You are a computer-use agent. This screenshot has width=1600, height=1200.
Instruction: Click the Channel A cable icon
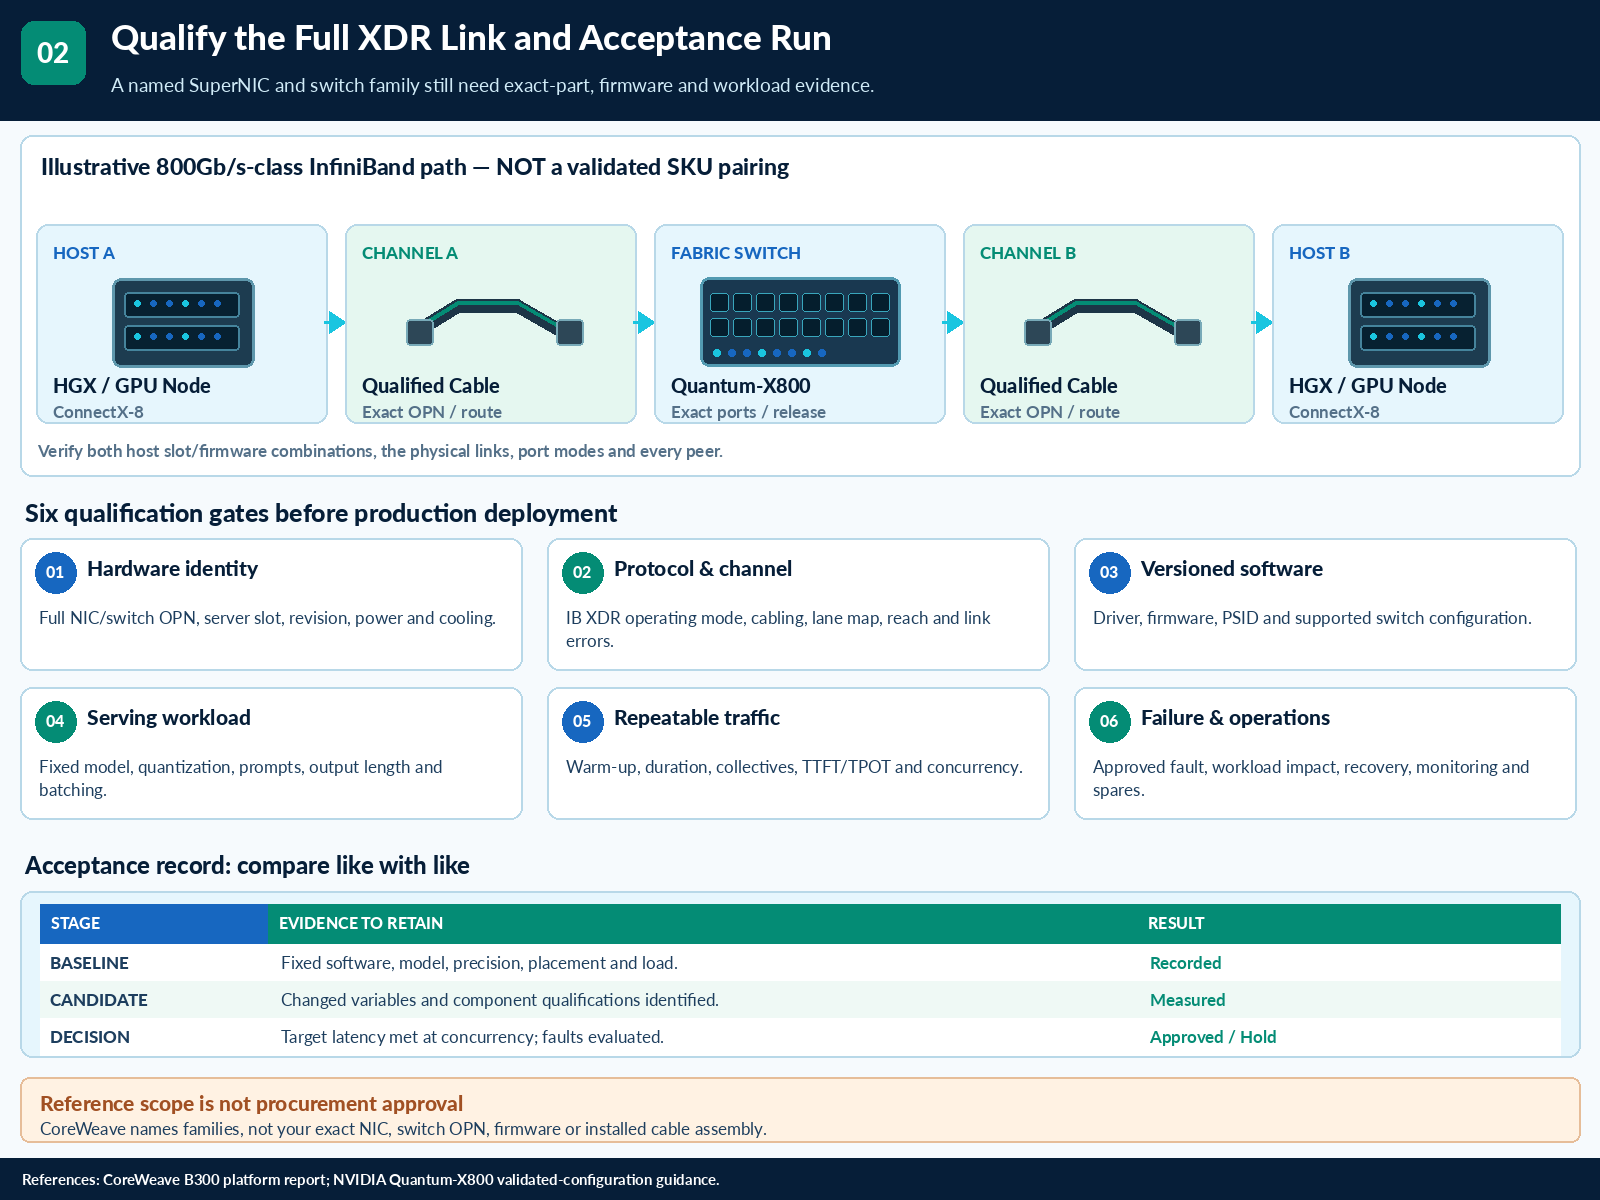pos(495,321)
